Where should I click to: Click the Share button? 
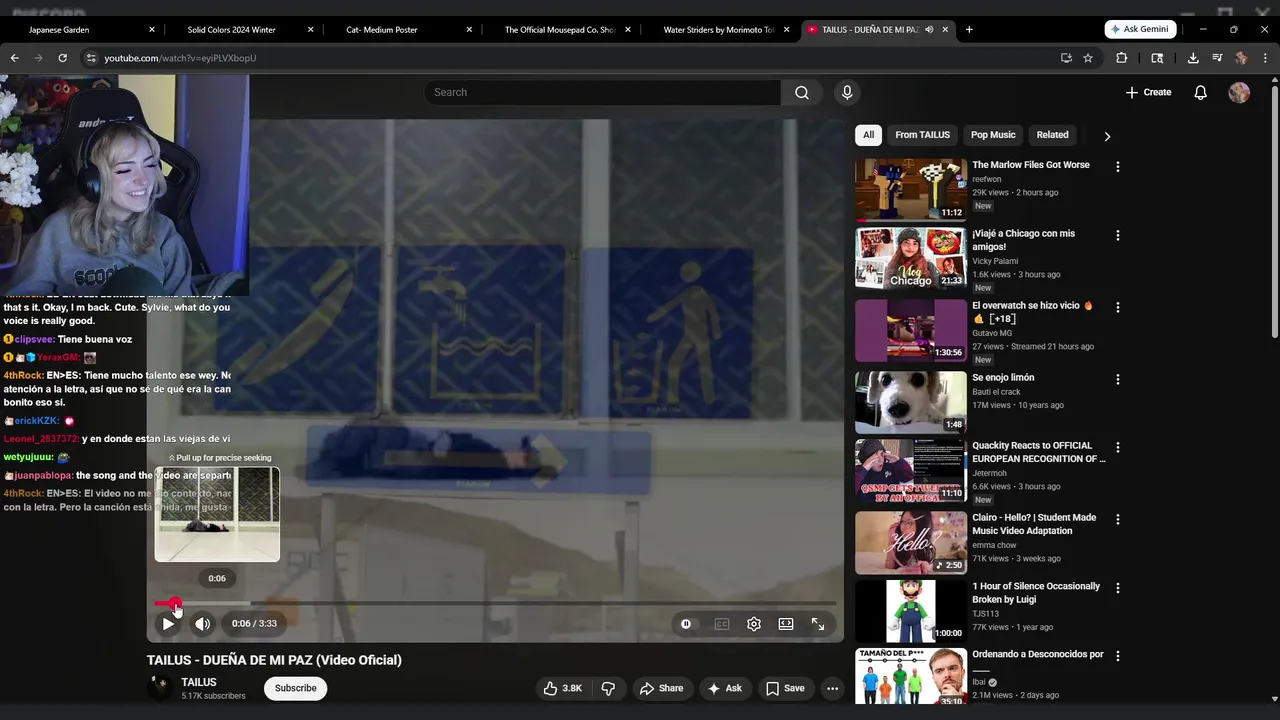tap(662, 688)
